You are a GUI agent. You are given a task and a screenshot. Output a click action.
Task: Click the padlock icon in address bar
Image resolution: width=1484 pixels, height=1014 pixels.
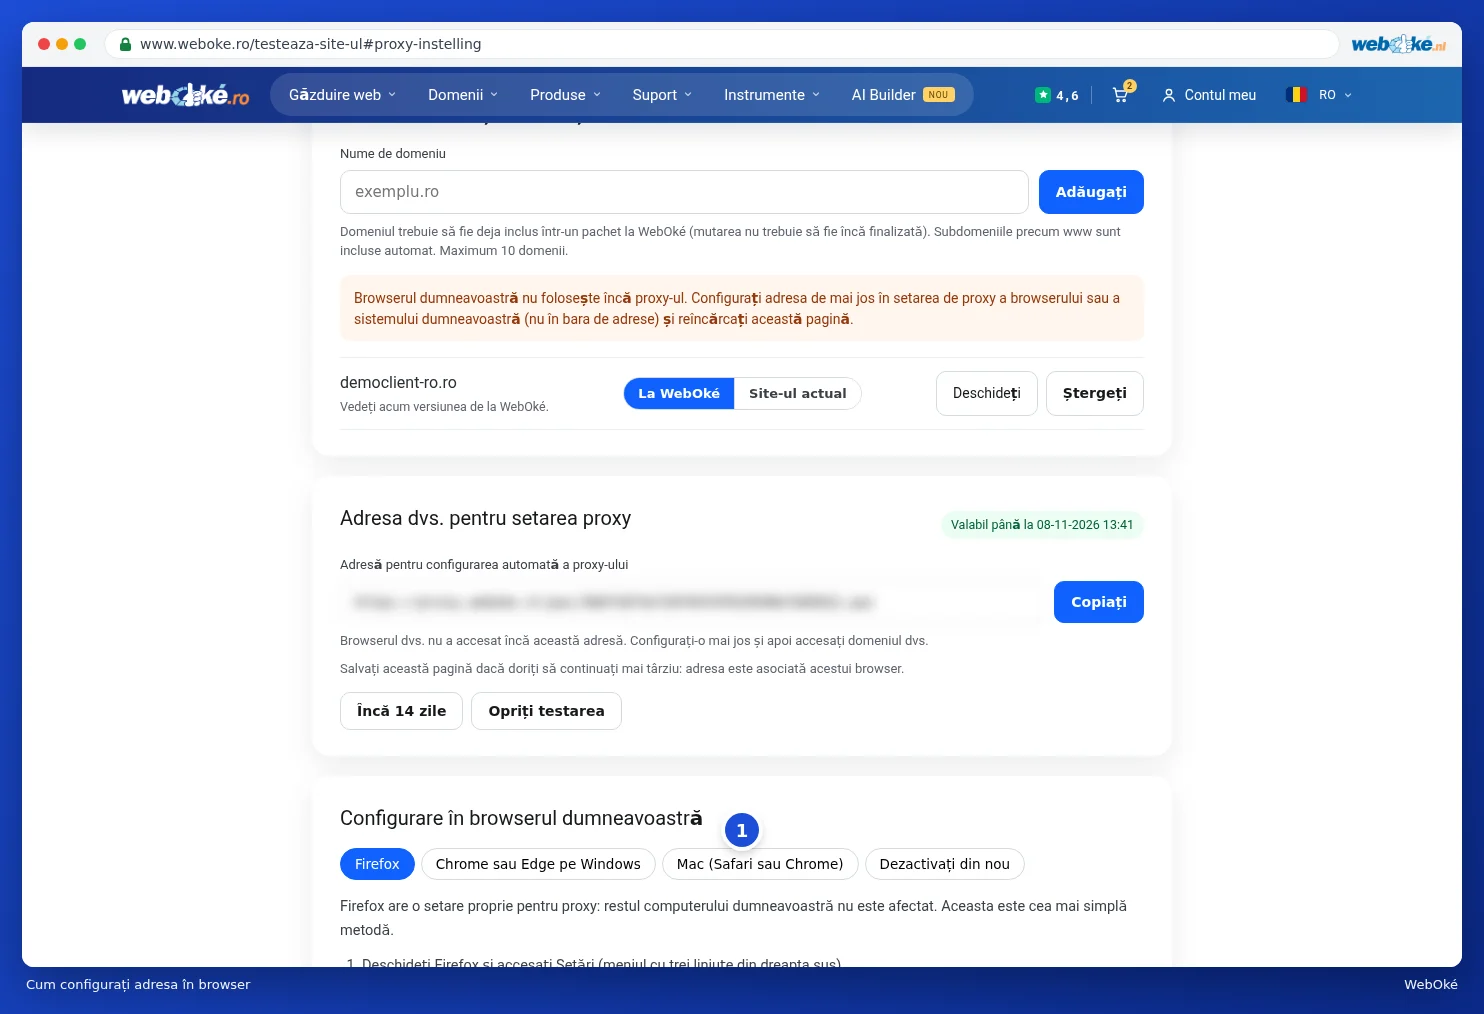(125, 44)
